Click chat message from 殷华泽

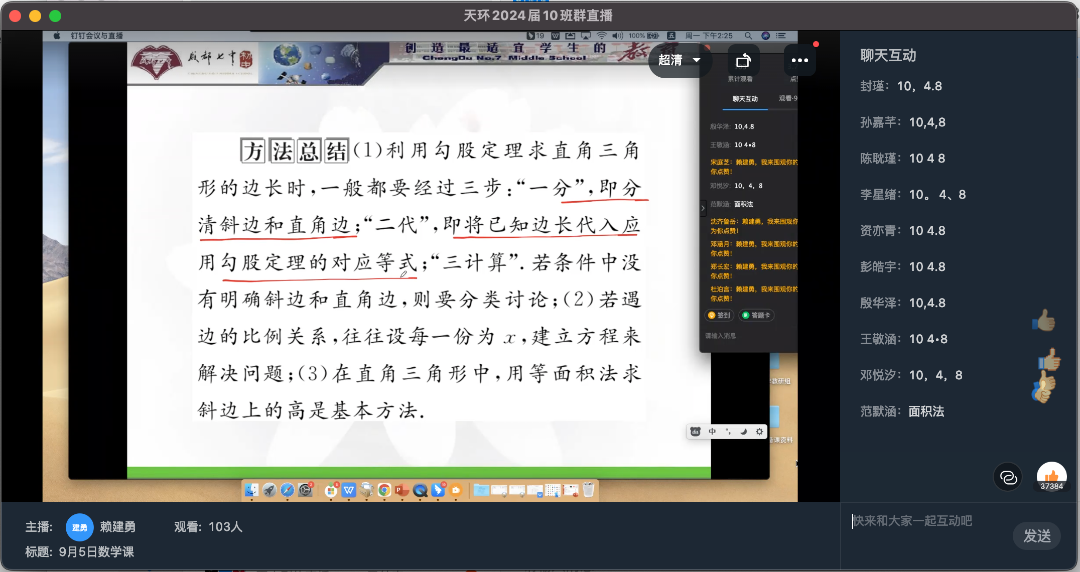click(x=902, y=303)
